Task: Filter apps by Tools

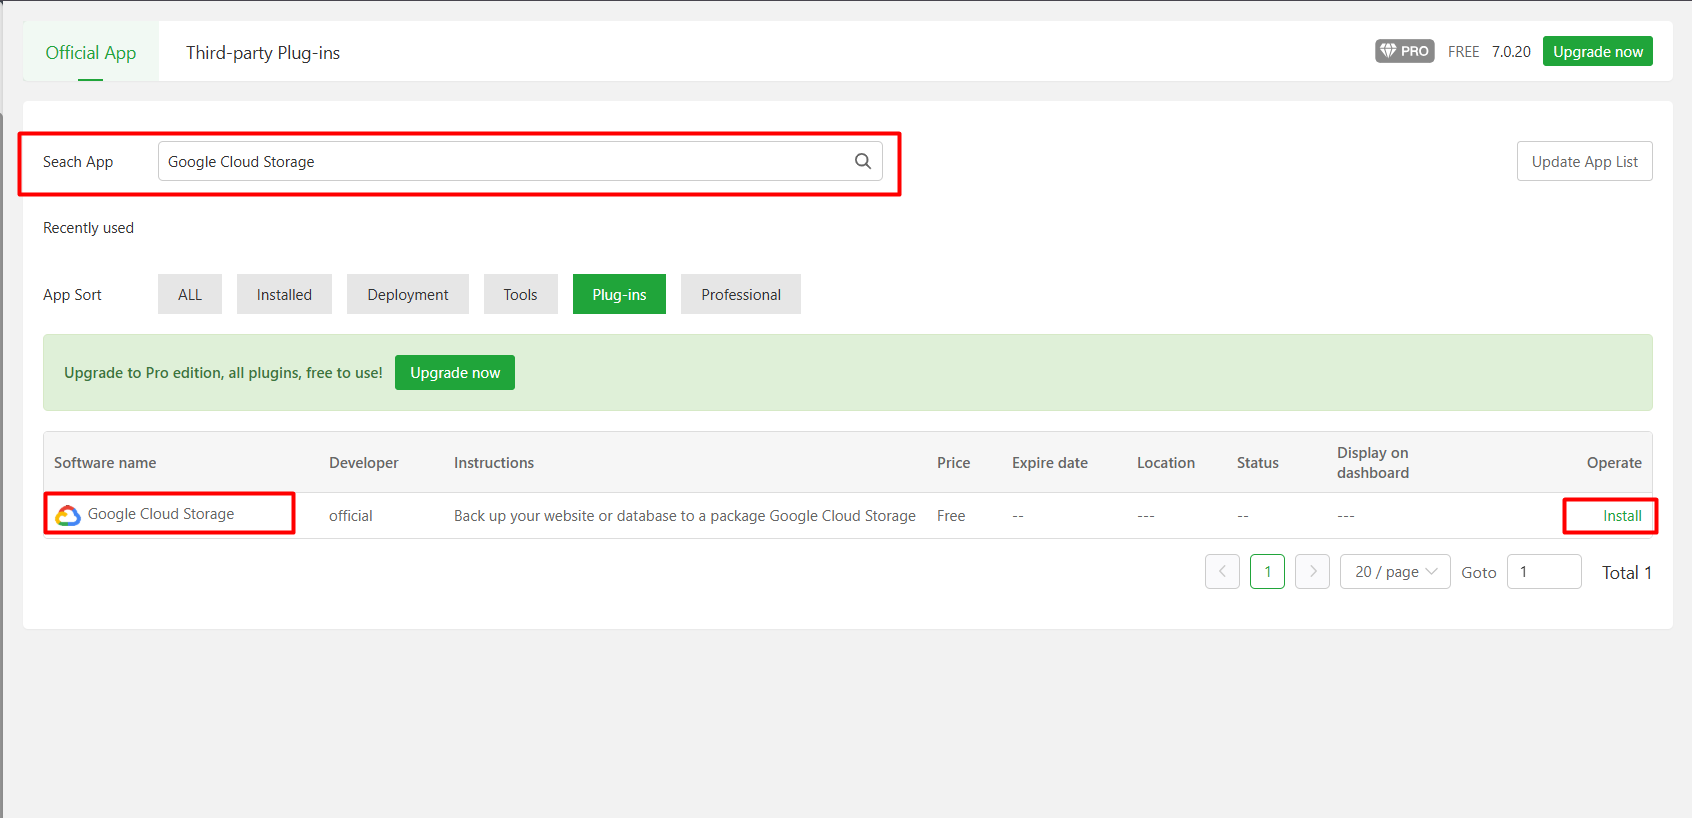Action: [x=521, y=294]
